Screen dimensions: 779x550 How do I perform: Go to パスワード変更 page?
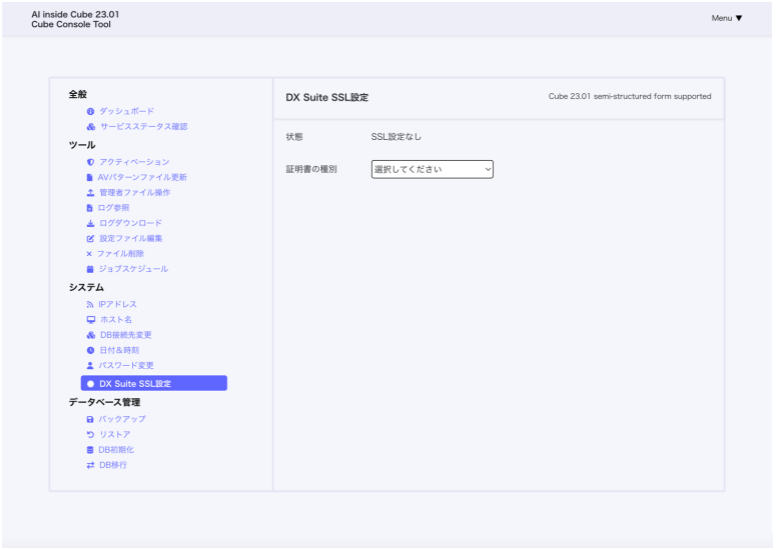(x=126, y=366)
